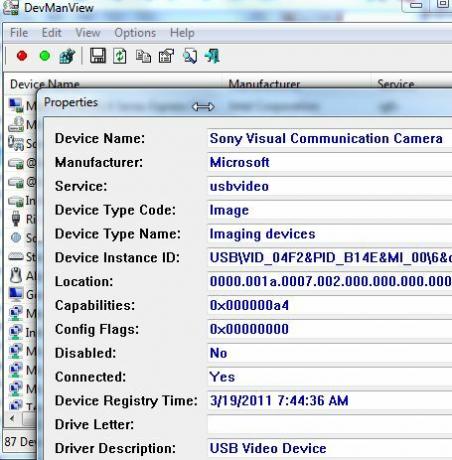
Task: Click the Disable and Enable device icon
Action: click(67, 56)
